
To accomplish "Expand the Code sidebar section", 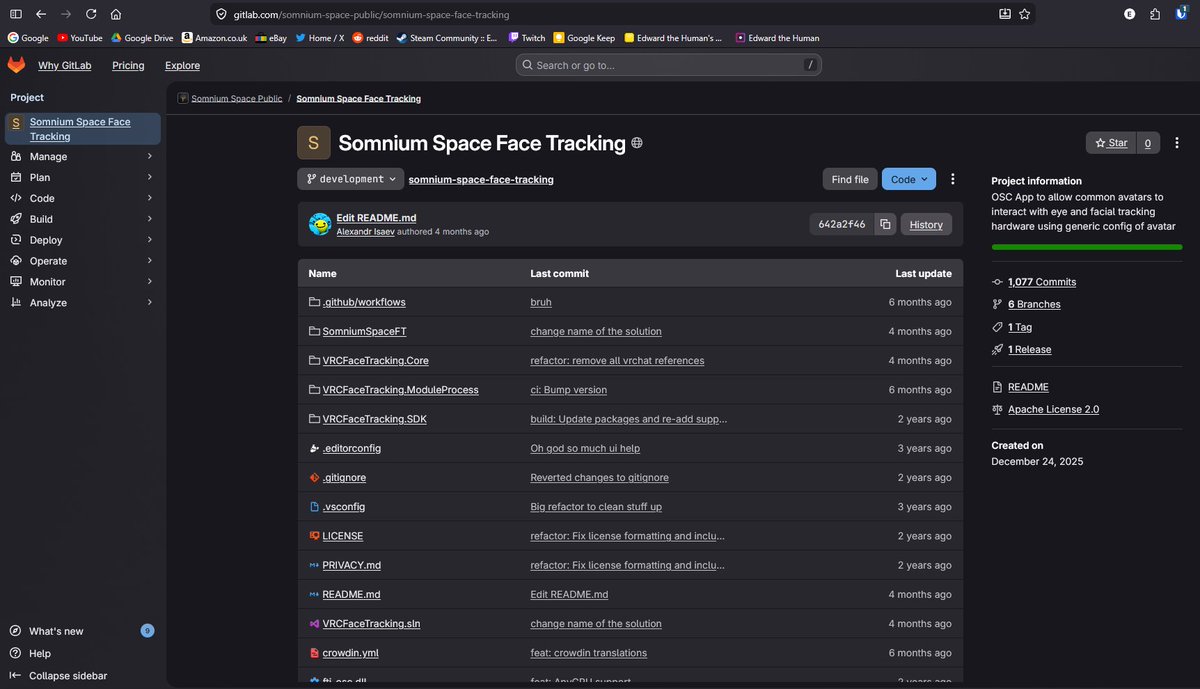I will pyautogui.click(x=82, y=198).
